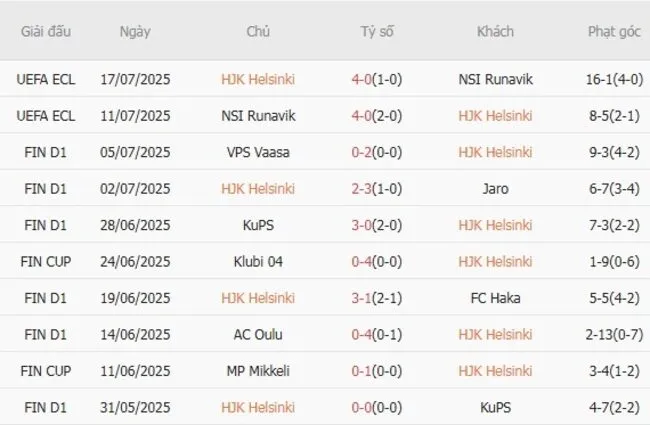Select the 17/07/2025 match date
This screenshot has height=425, width=650.
135,79
